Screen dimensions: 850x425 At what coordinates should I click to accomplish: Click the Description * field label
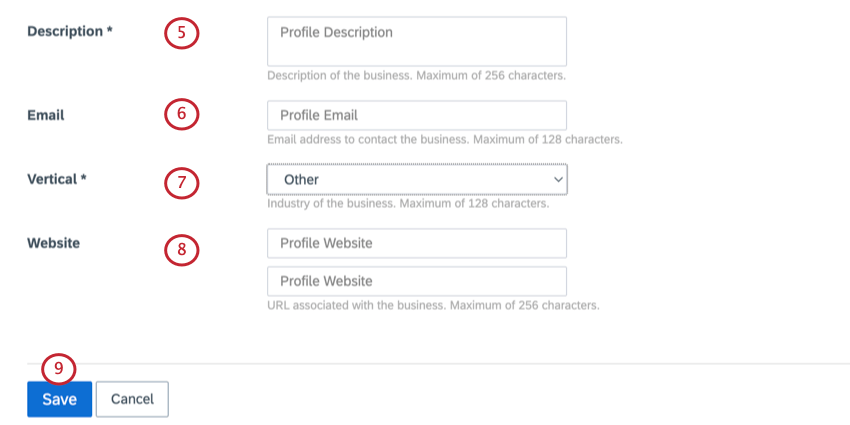[70, 31]
